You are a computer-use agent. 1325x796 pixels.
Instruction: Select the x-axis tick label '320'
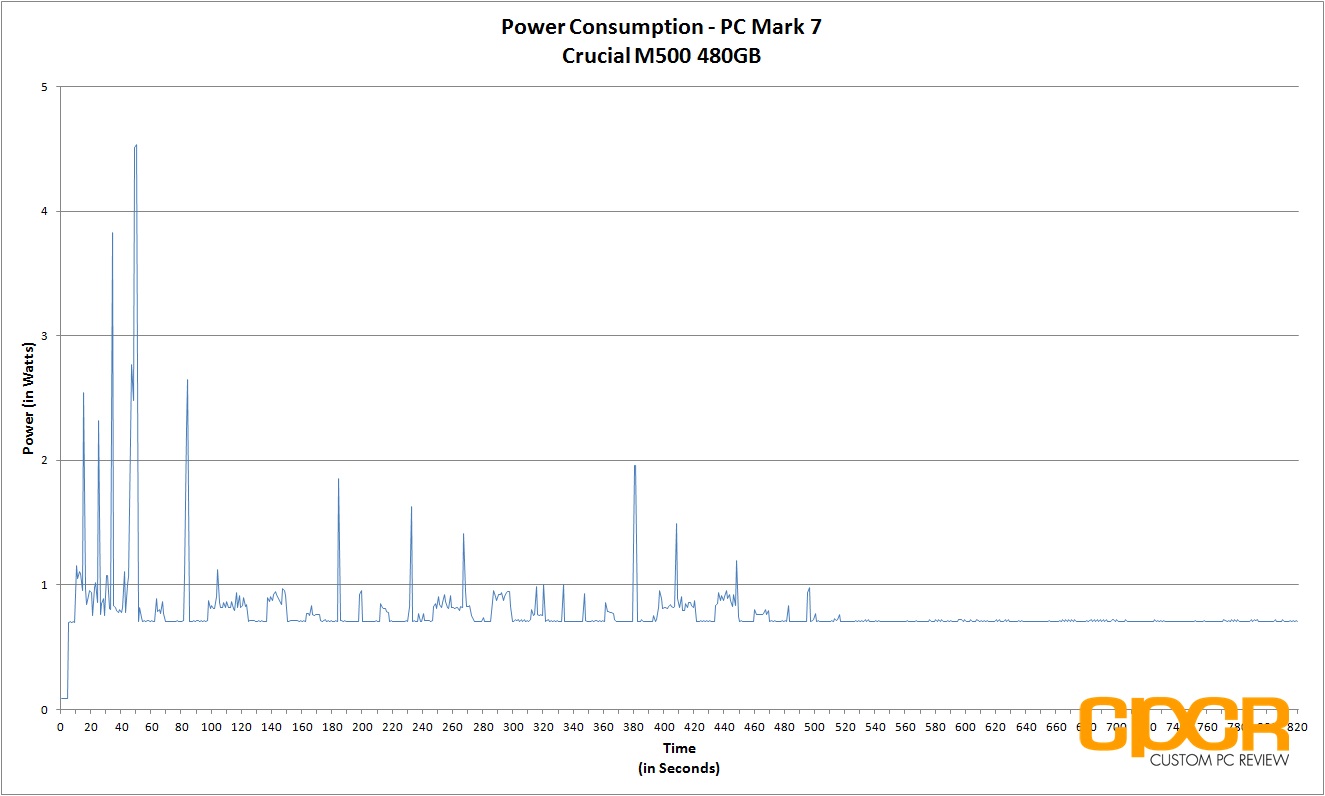[x=543, y=727]
